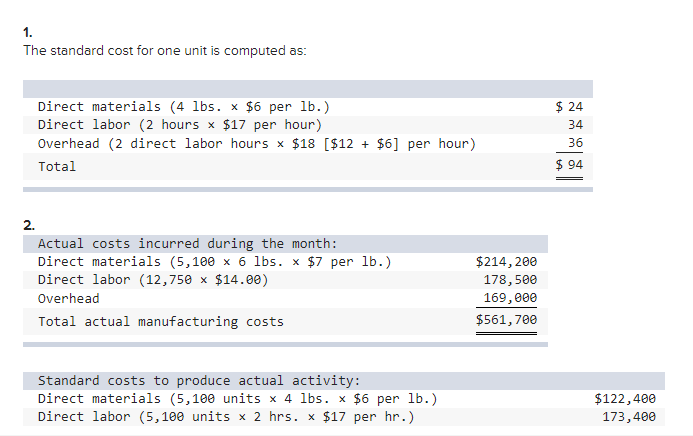Click the 36 overhead cost value
The image size is (693, 436).
coord(575,143)
